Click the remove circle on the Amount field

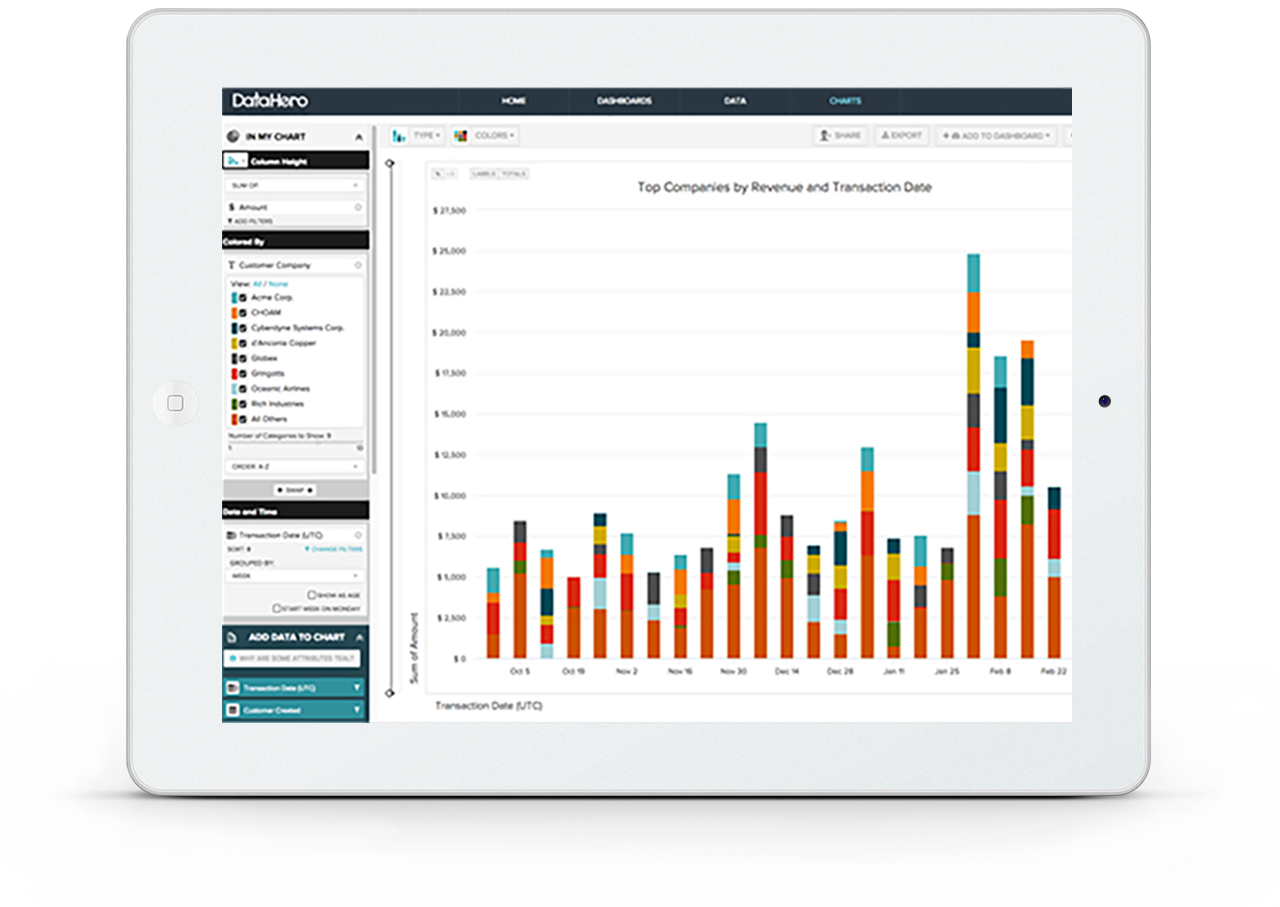358,207
